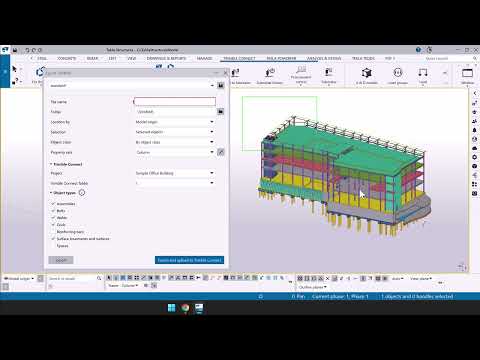The height and width of the screenshot is (360, 480).
Task: Open the people icon in the side pane
Action: [475, 121]
